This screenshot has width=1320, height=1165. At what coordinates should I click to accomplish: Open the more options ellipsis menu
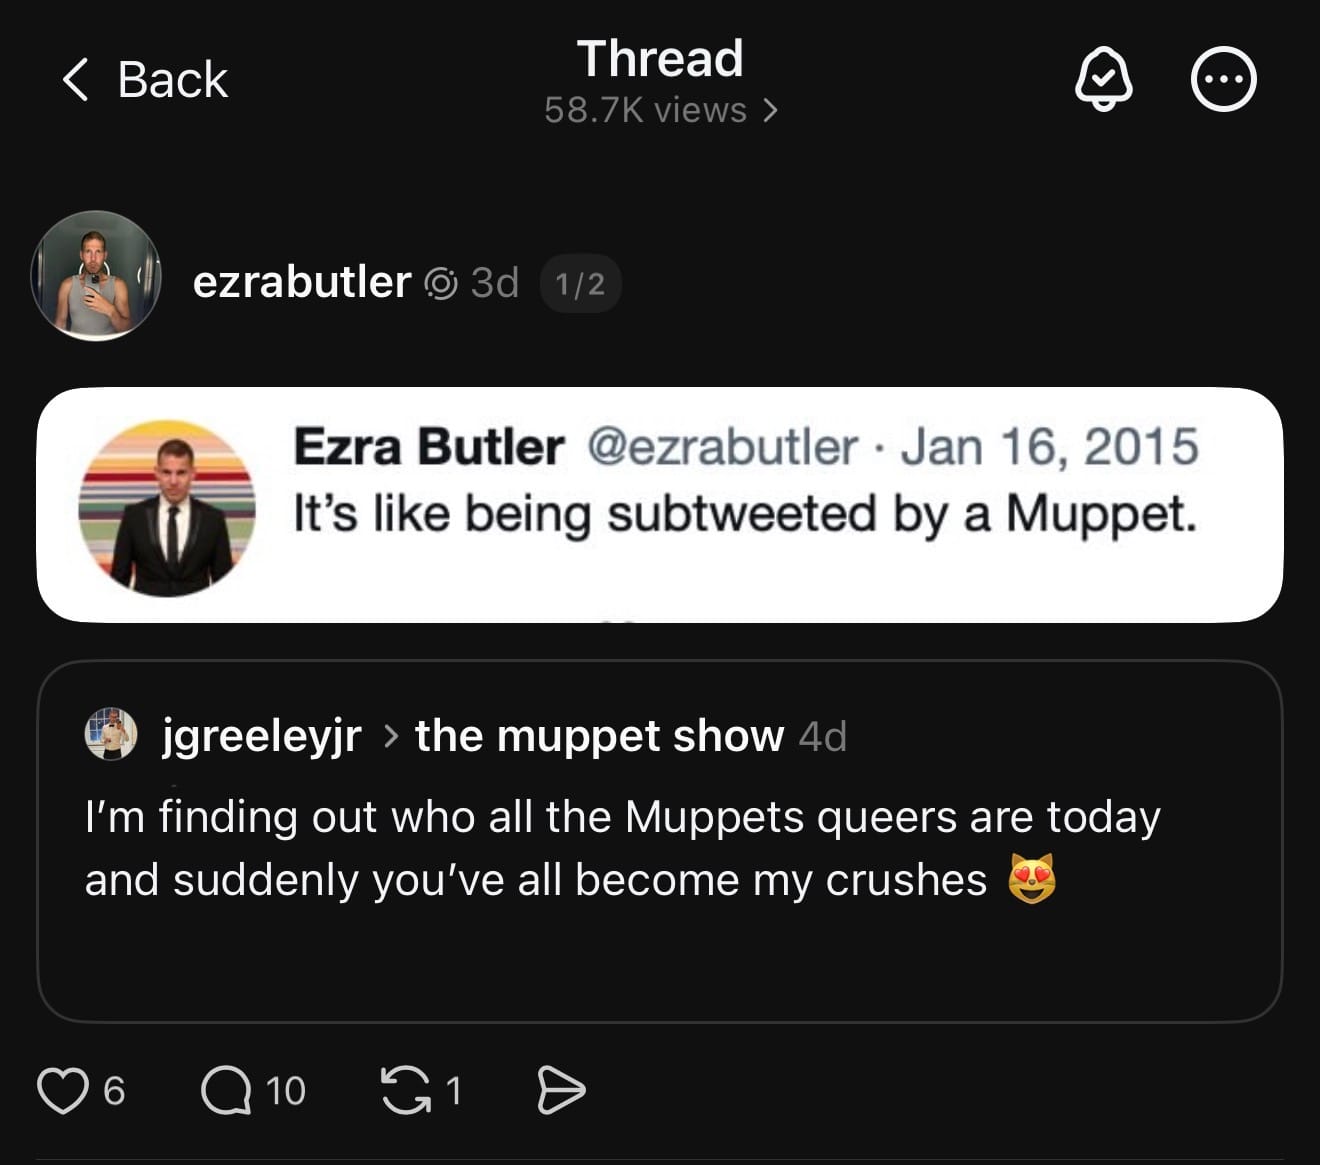point(1223,79)
